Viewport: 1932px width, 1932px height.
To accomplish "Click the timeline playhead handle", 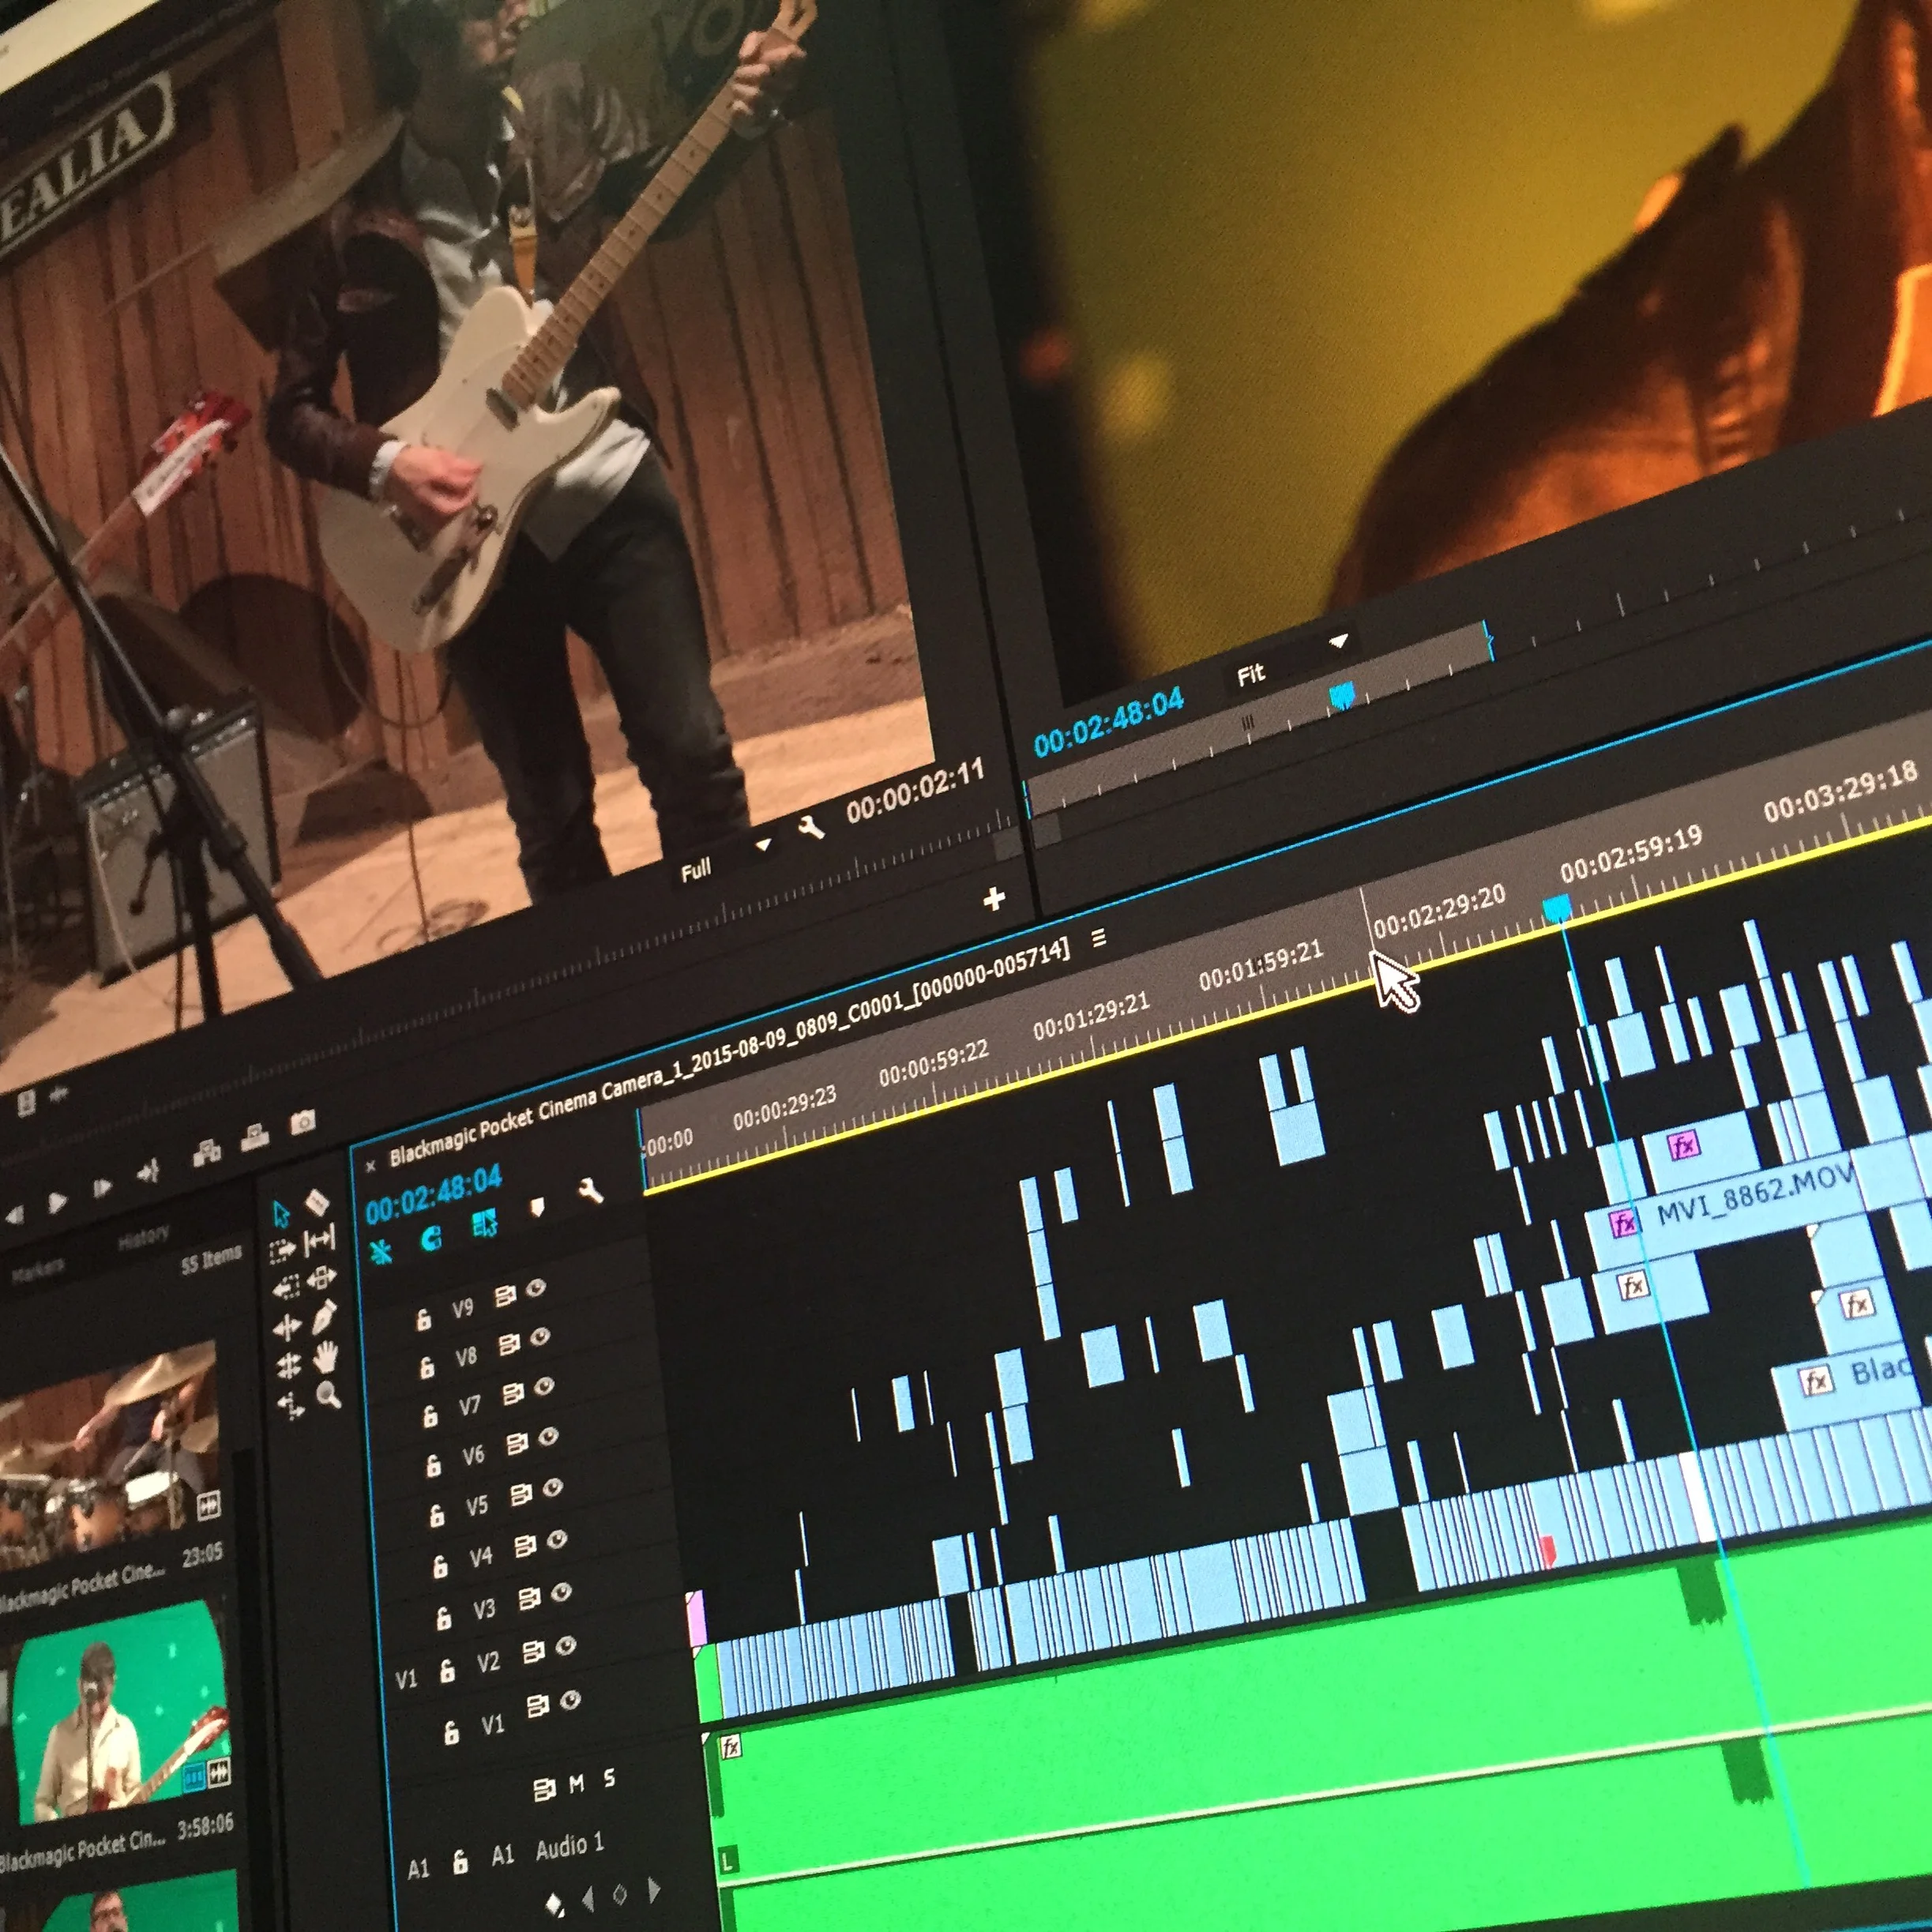I will [1557, 908].
